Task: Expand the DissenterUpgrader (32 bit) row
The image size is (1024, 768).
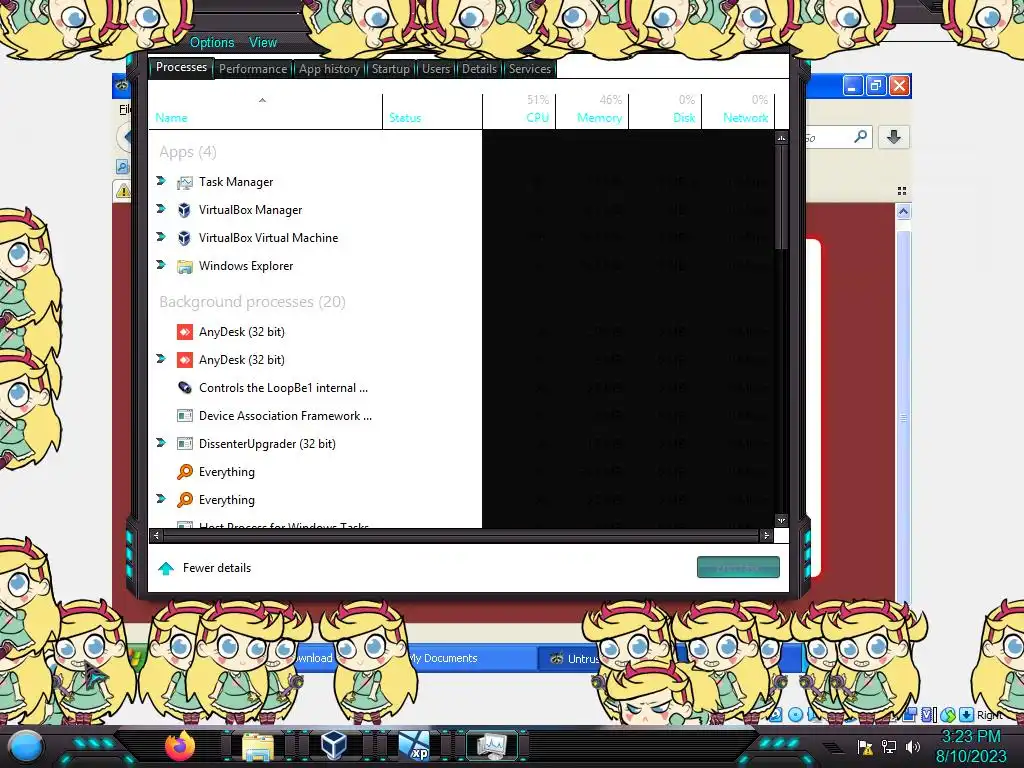Action: coord(161,443)
